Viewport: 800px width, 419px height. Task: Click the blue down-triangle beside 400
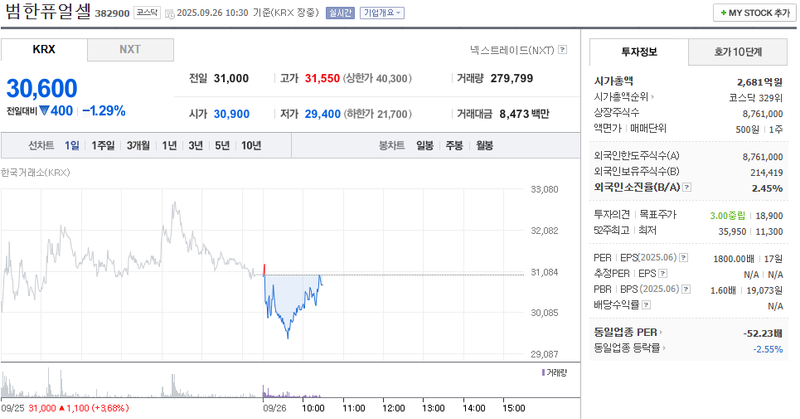click(x=44, y=110)
